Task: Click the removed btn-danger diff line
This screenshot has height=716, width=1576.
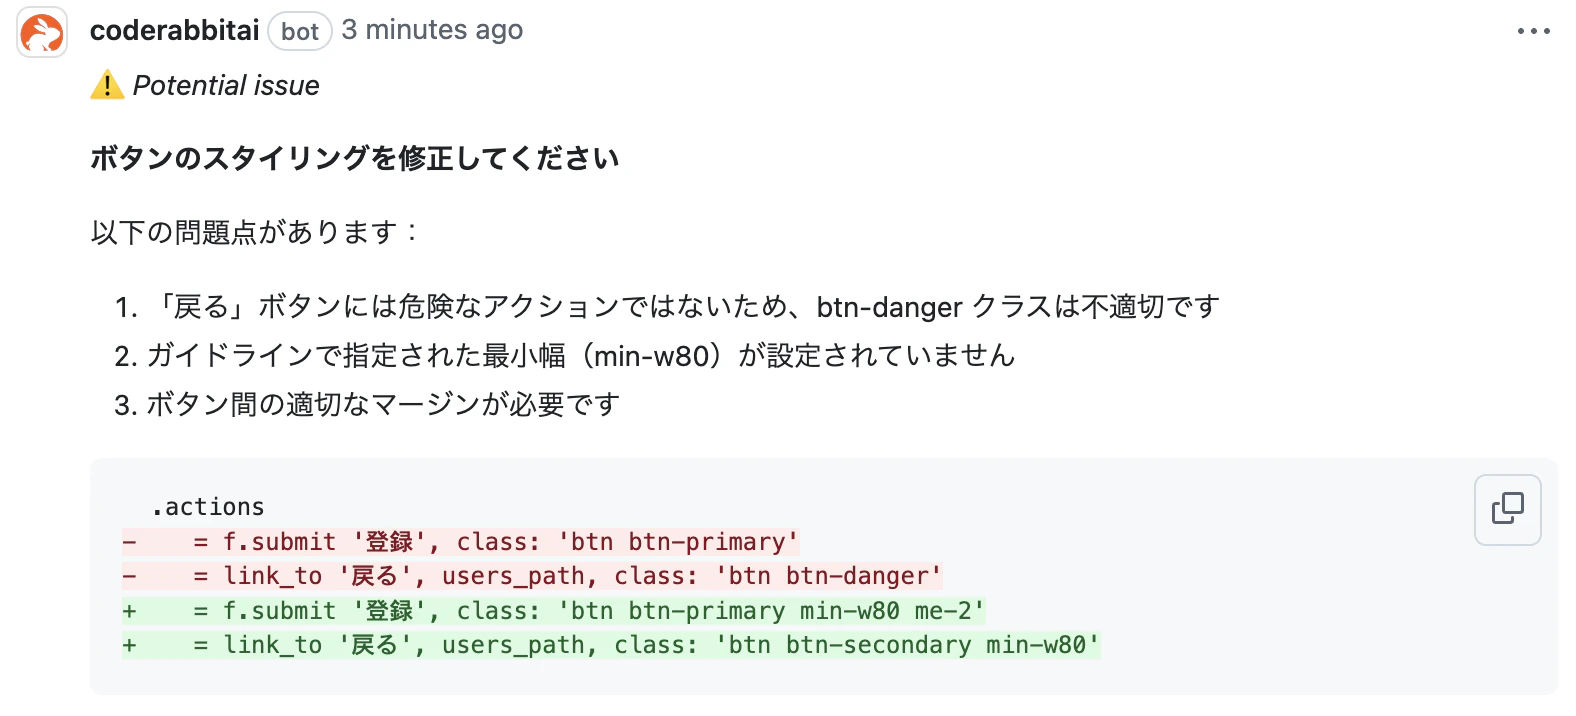Action: [x=531, y=575]
